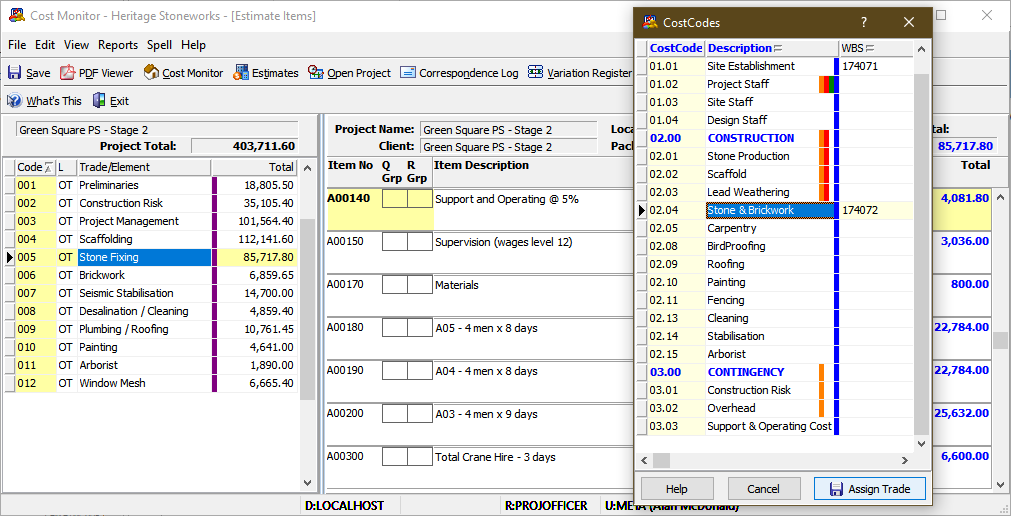1011x516 pixels.
Task: Open the Help menu
Action: pyautogui.click(x=193, y=45)
